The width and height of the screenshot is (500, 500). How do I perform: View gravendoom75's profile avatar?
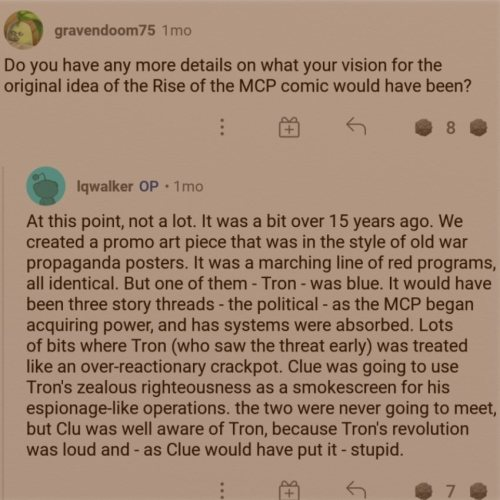(23, 30)
